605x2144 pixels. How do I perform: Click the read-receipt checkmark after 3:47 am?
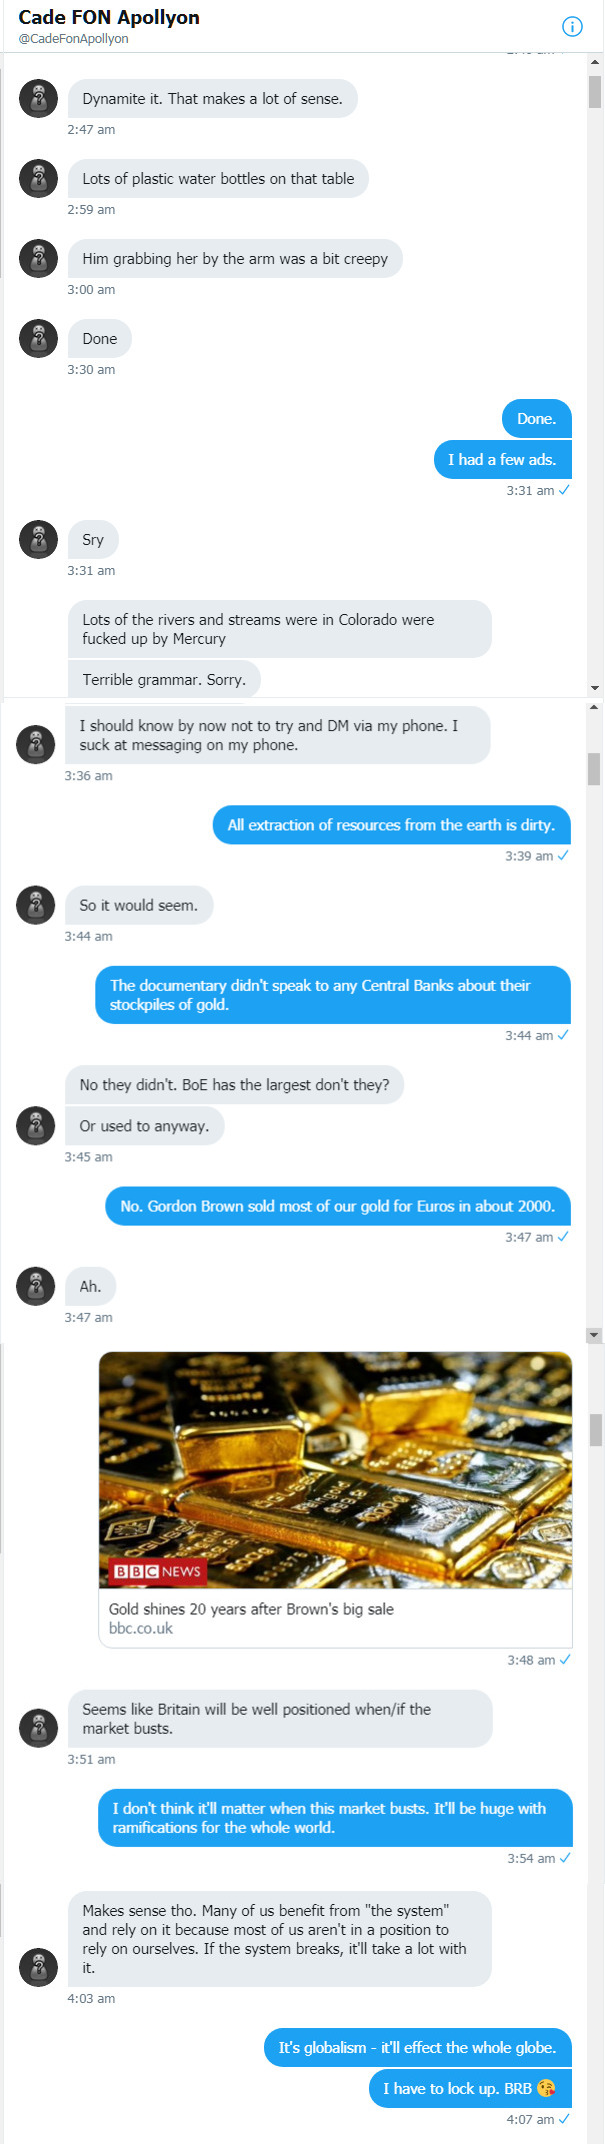tap(565, 1236)
